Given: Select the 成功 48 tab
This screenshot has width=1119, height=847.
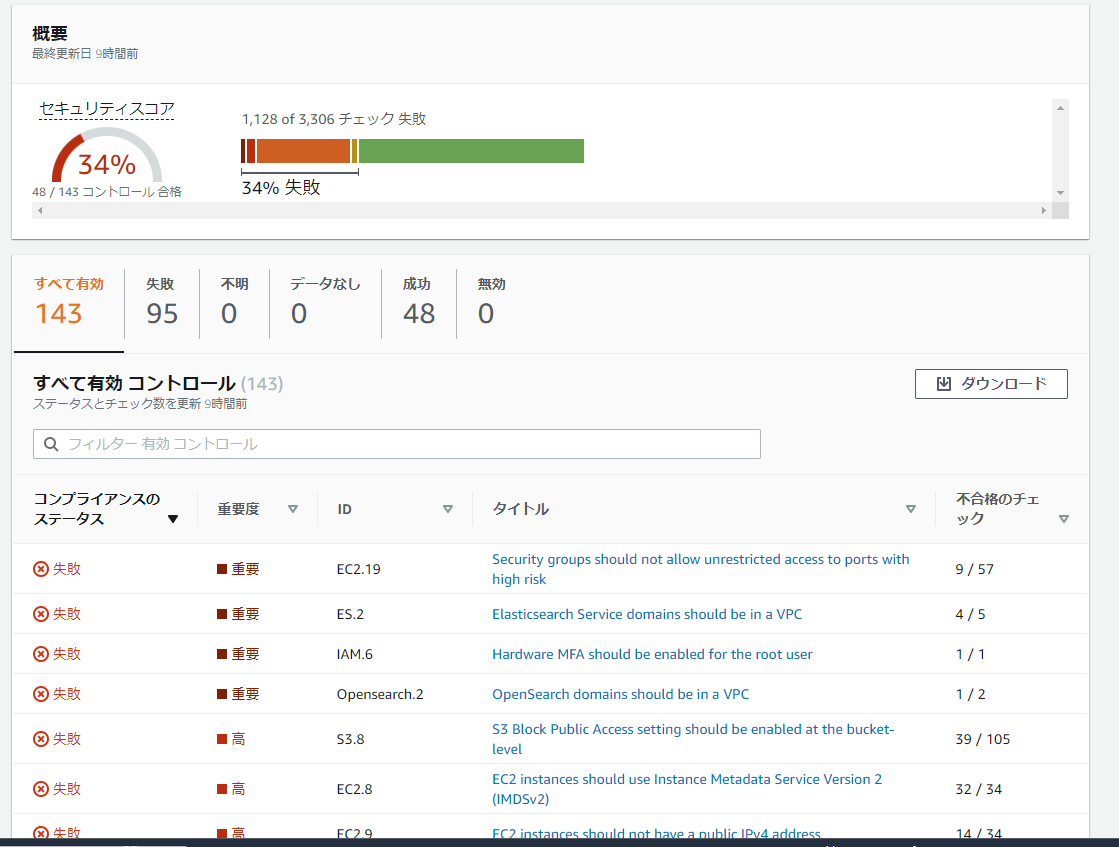Looking at the screenshot, I should coord(419,303).
